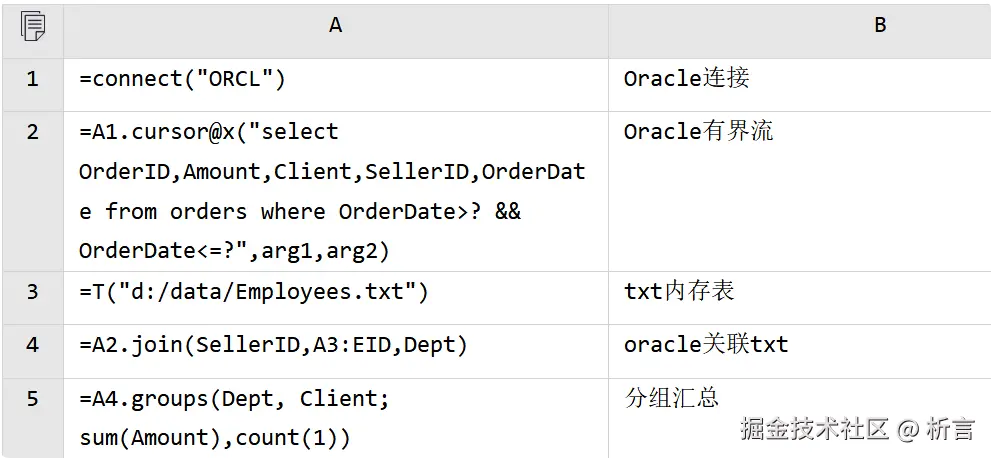Image resolution: width=991 pixels, height=458 pixels.
Task: Click cell containing =A2.join formula
Action: (x=273, y=345)
